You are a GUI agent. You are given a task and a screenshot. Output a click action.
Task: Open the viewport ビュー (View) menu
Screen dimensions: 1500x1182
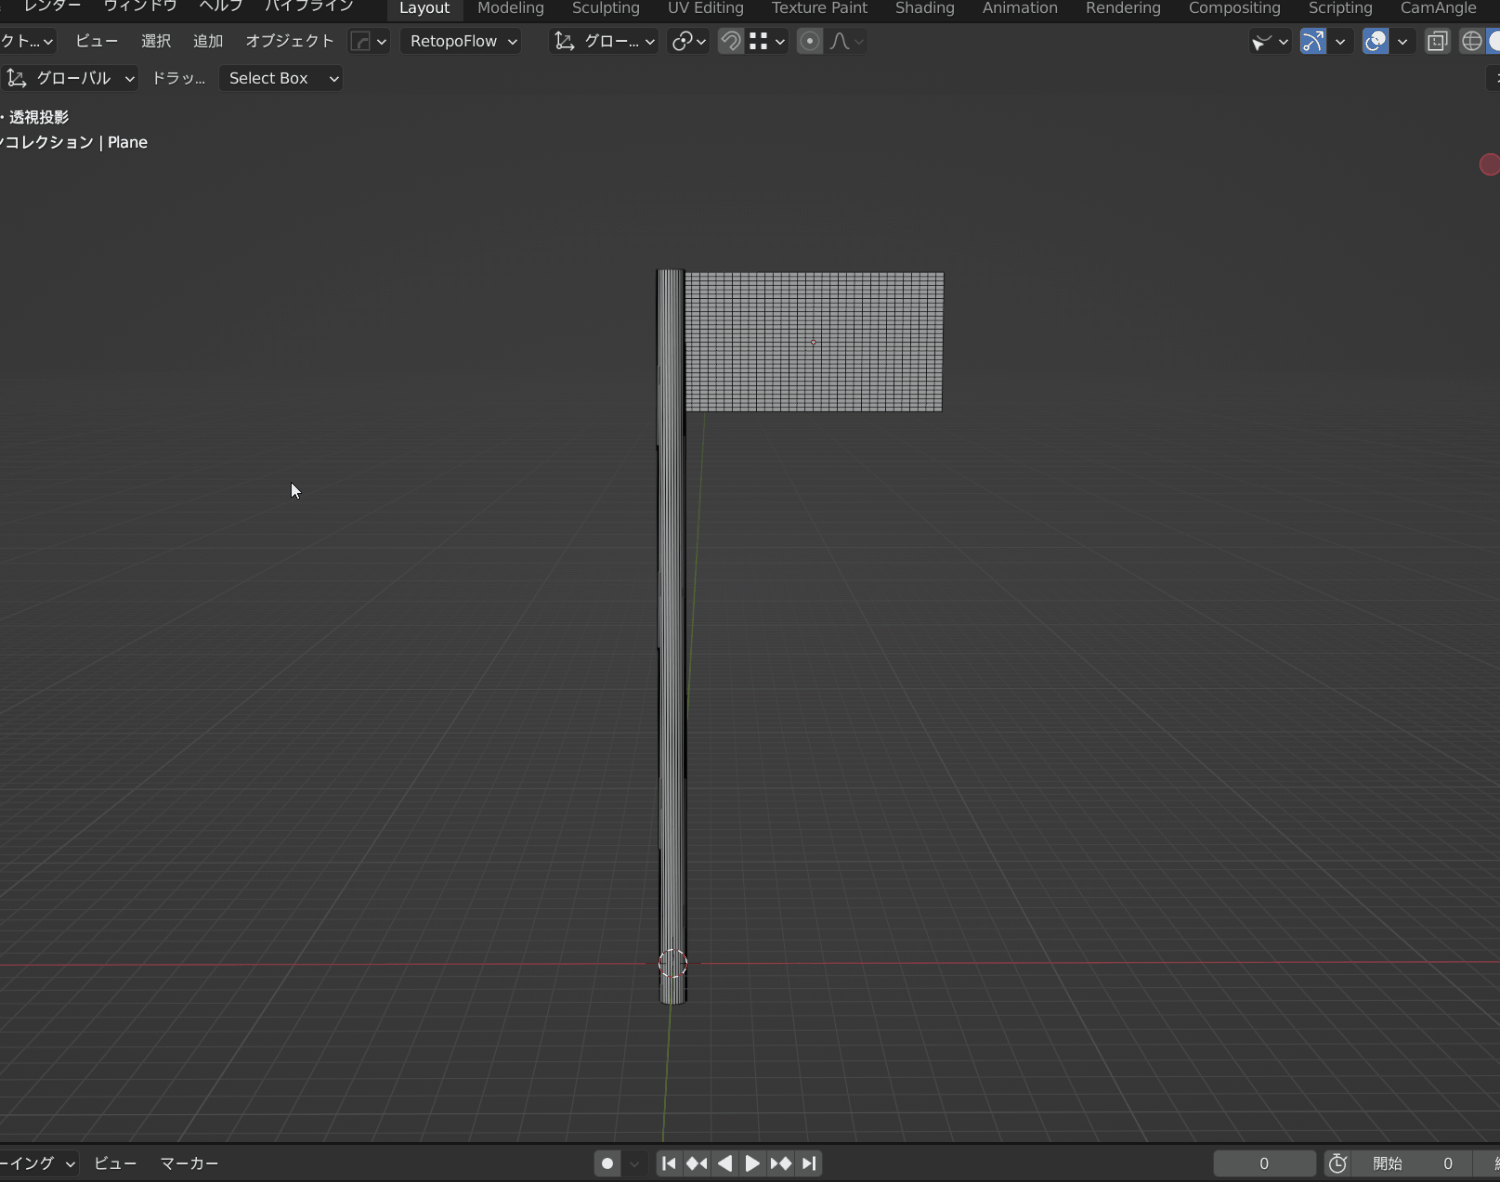(97, 41)
